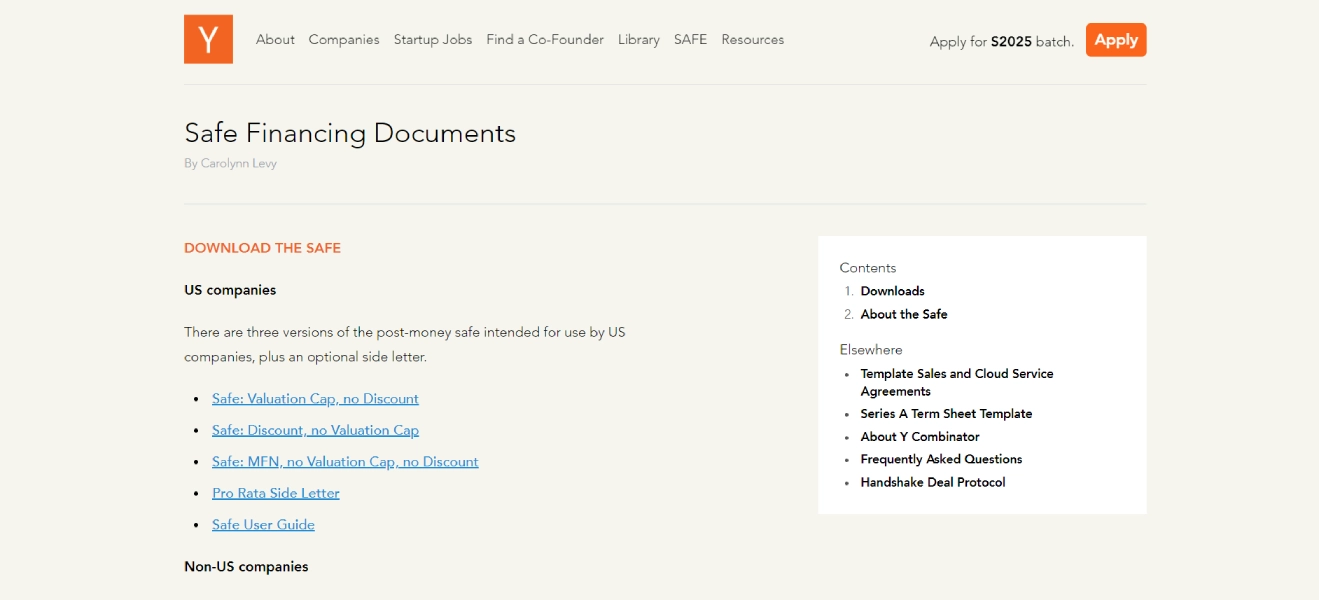
Task: Click the S2025 batch text
Action: [1011, 42]
